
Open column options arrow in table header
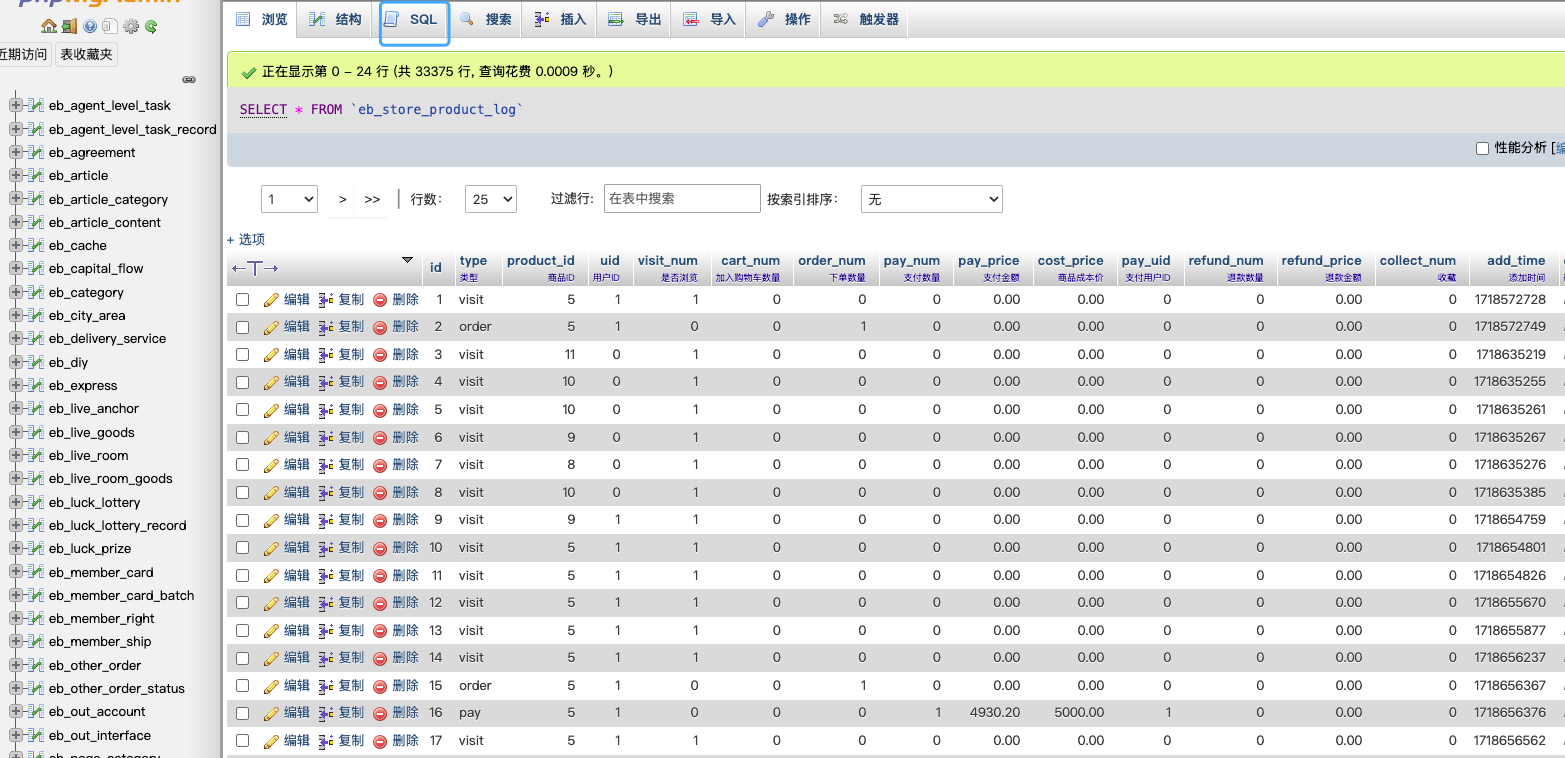point(407,260)
